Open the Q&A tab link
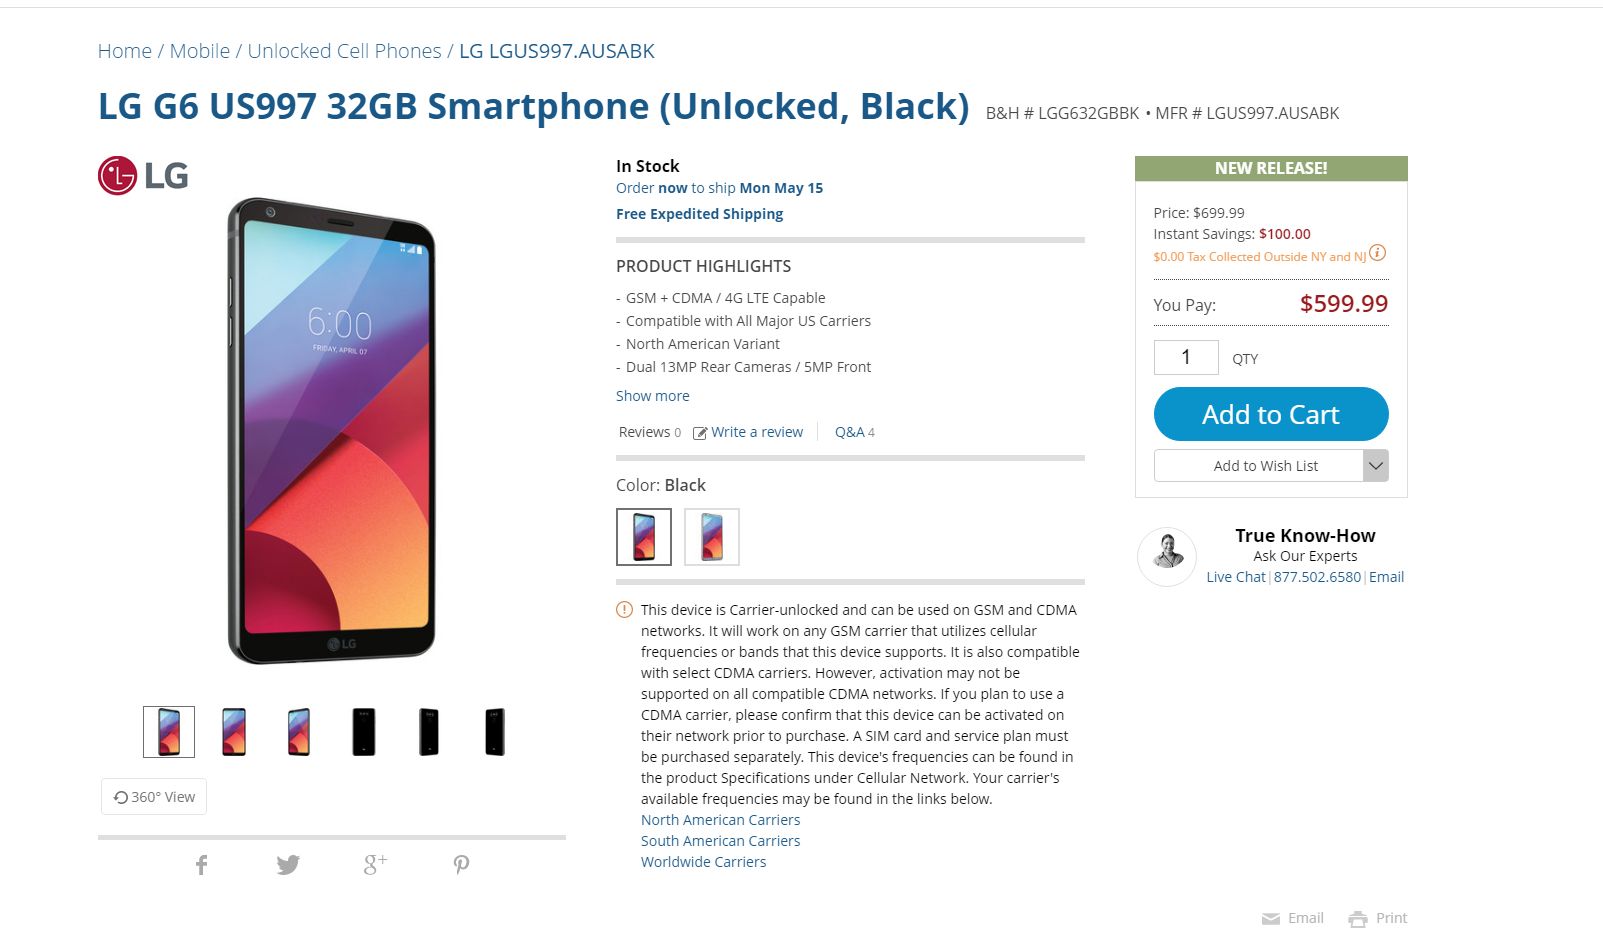This screenshot has height=940, width=1603. [850, 432]
